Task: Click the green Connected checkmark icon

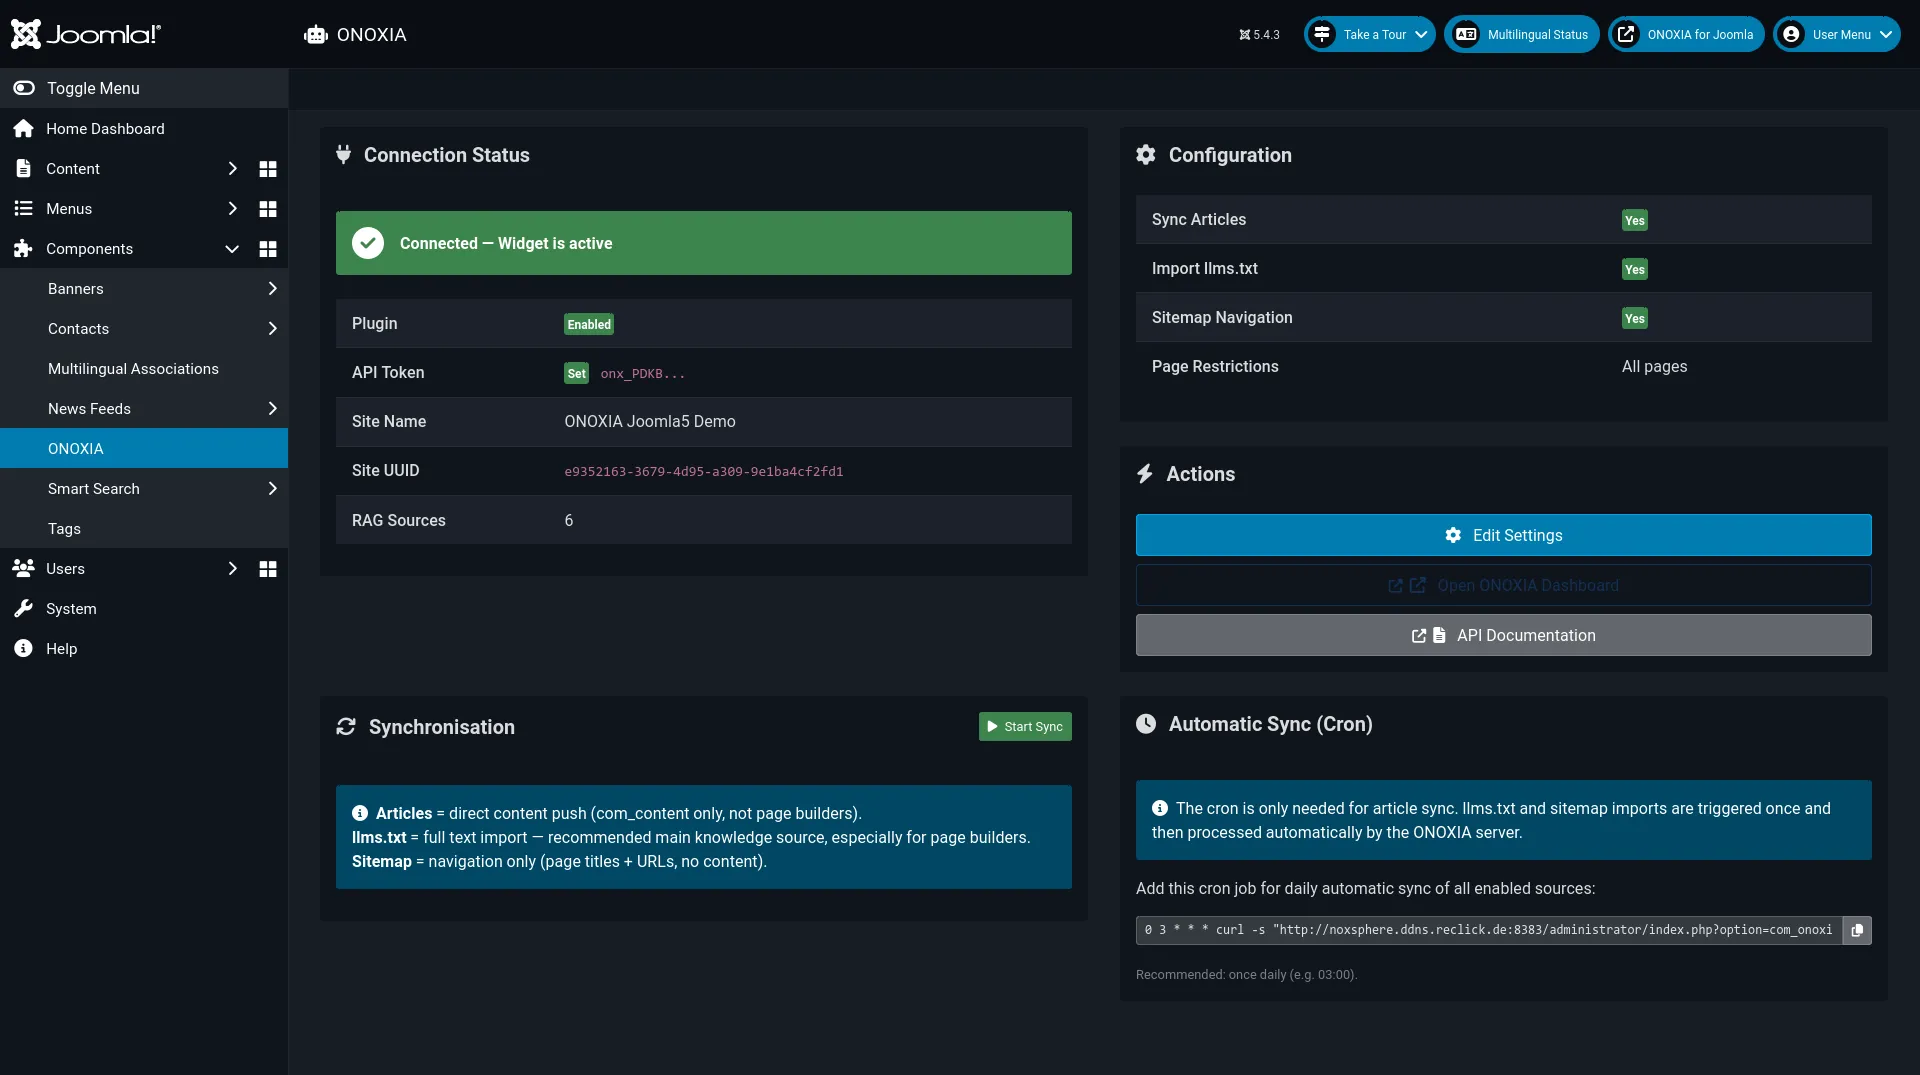Action: click(x=368, y=243)
